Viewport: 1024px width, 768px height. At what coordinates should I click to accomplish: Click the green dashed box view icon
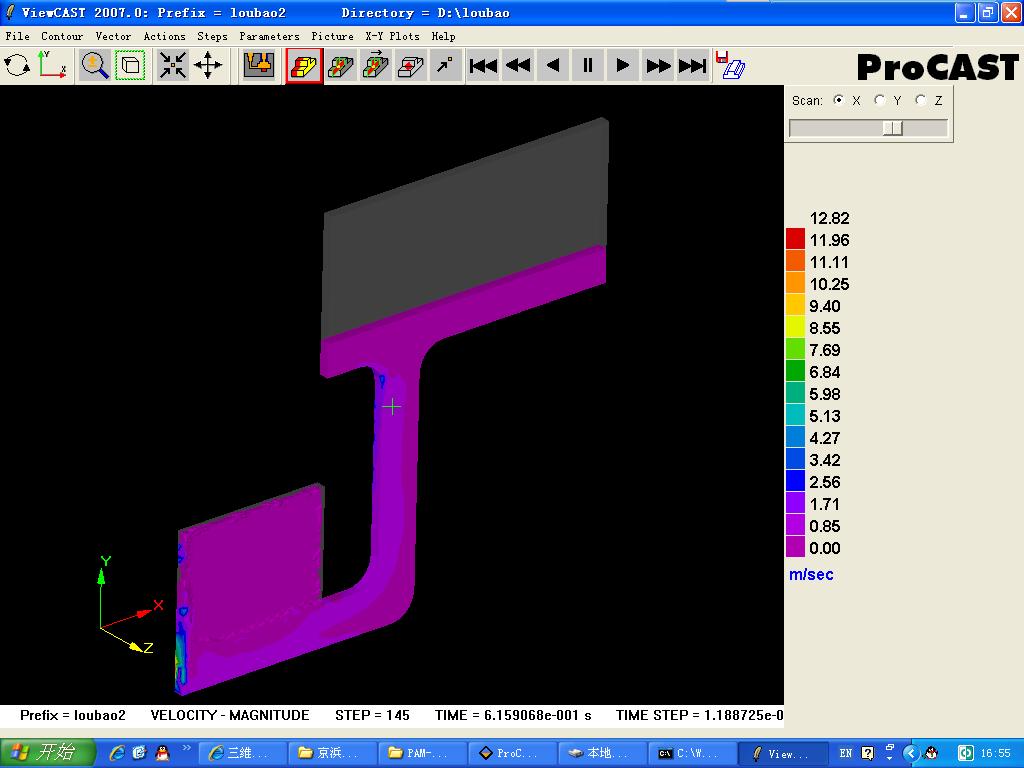pos(130,65)
